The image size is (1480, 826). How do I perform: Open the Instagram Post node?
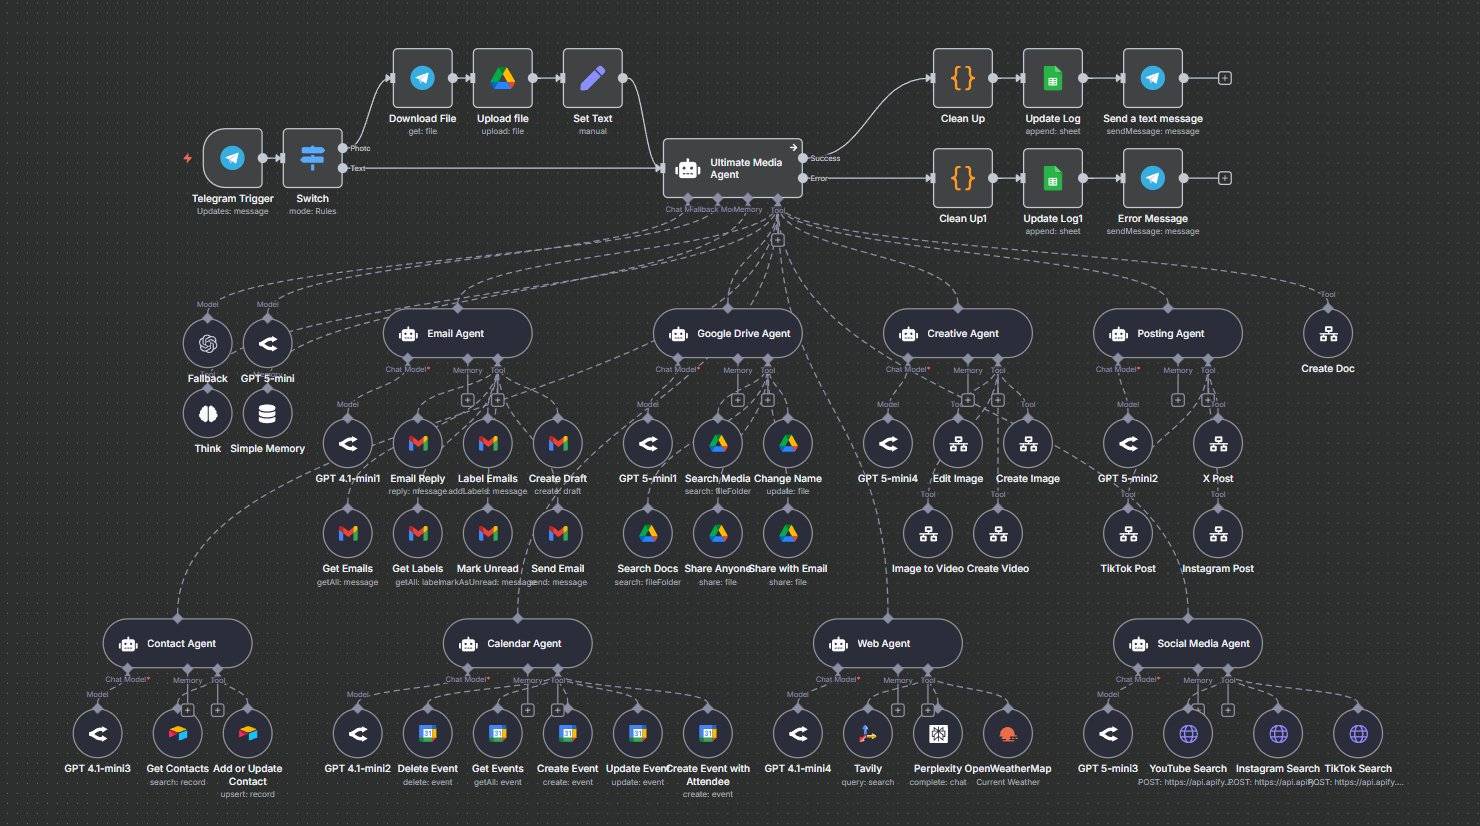[x=1218, y=533]
